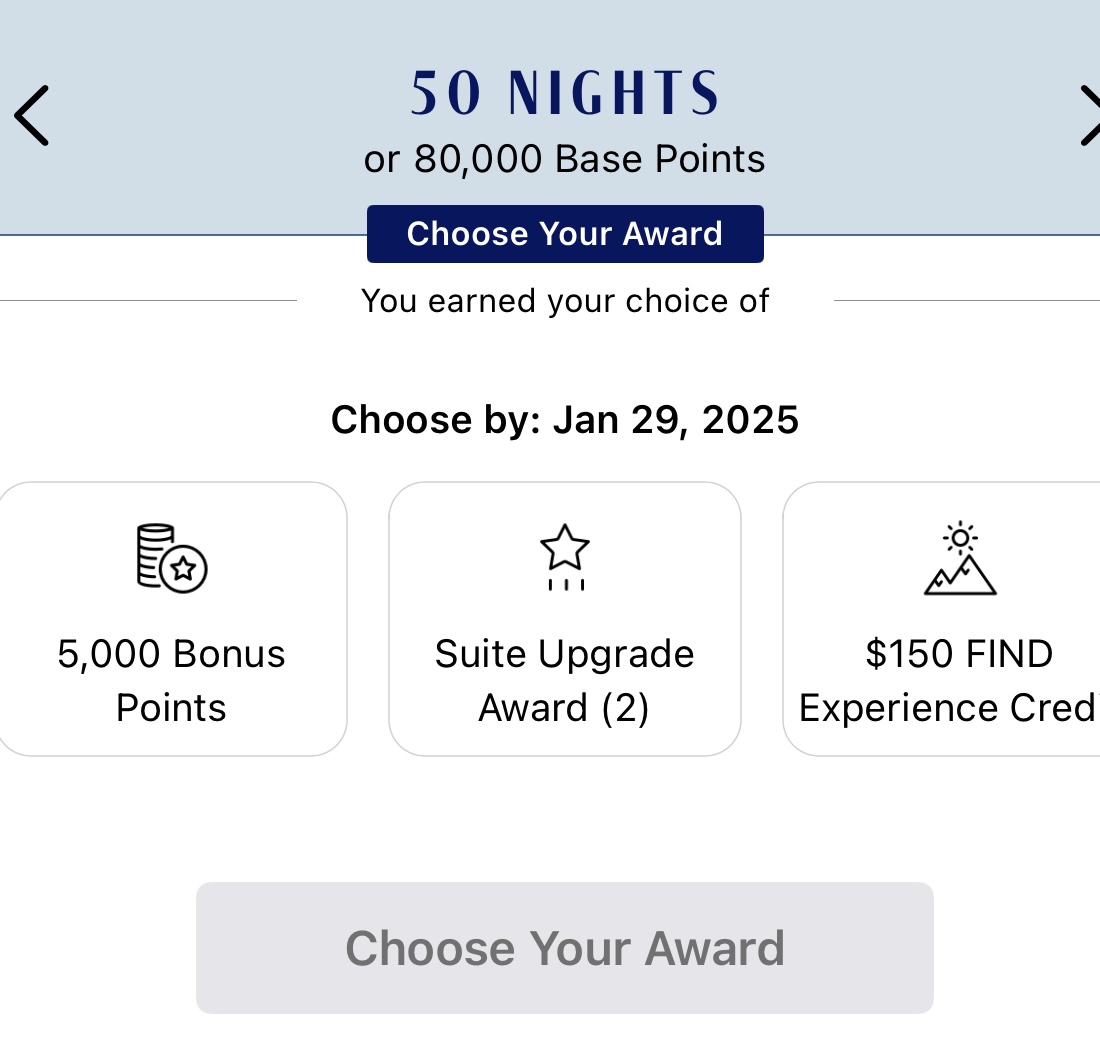Image resolution: width=1100 pixels, height=1059 pixels.
Task: Select the Suite Upgrade Award card
Action: 565,619
